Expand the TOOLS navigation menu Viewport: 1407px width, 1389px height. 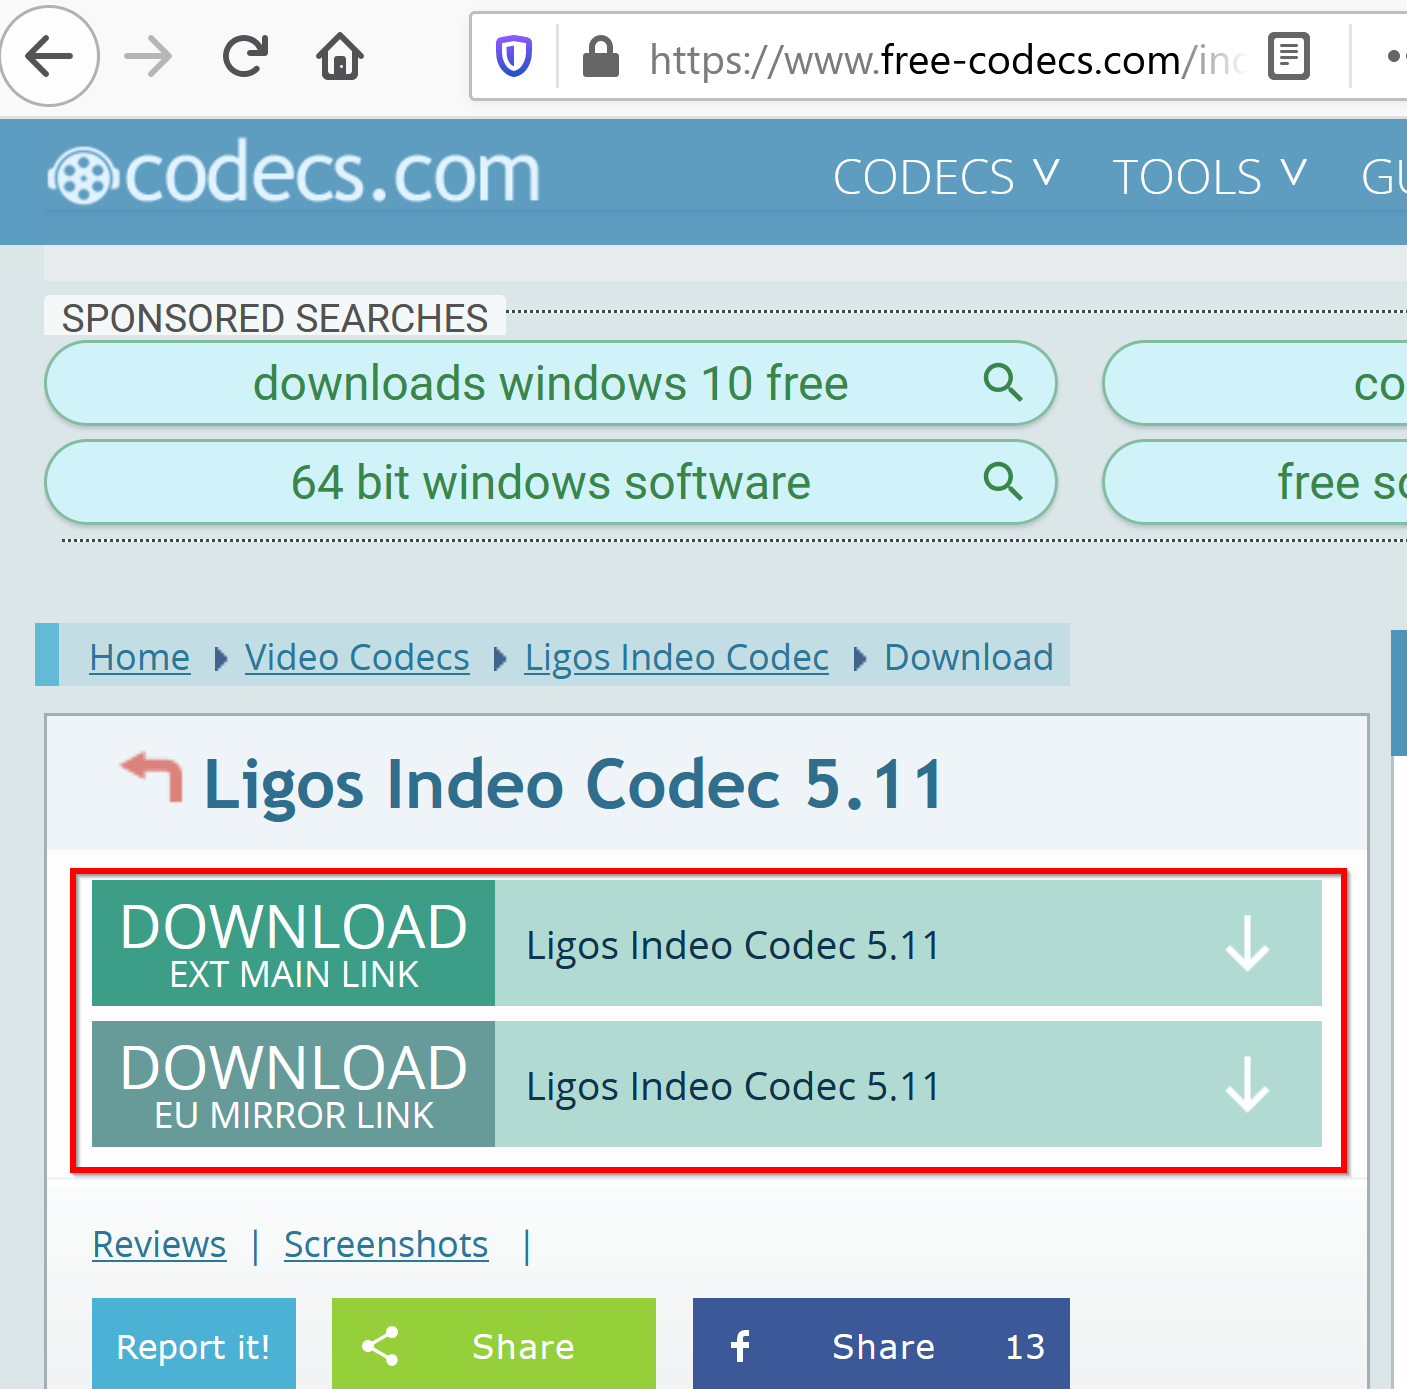pyautogui.click(x=1209, y=177)
